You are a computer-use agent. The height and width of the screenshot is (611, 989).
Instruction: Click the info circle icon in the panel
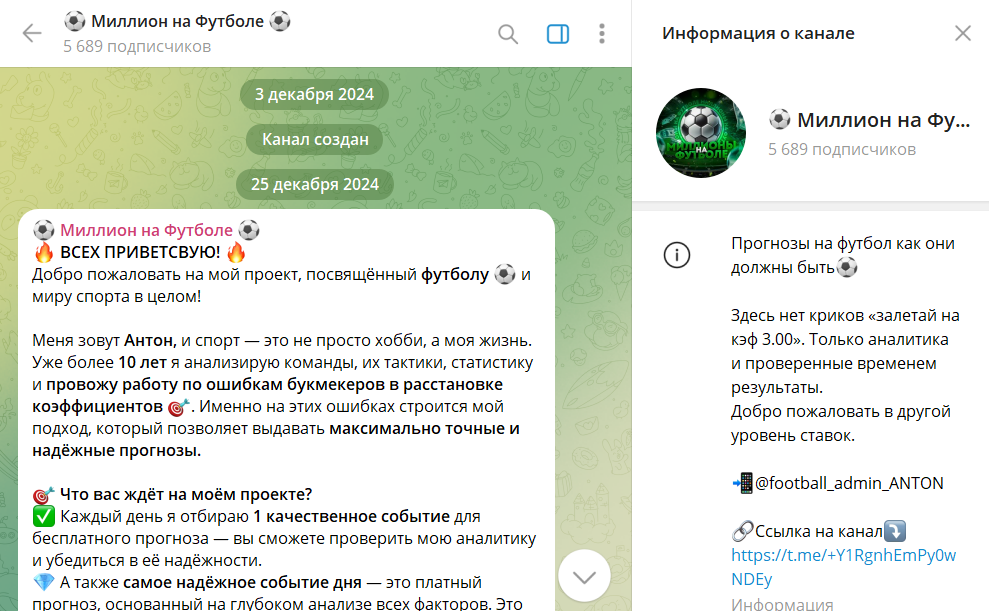pos(677,255)
